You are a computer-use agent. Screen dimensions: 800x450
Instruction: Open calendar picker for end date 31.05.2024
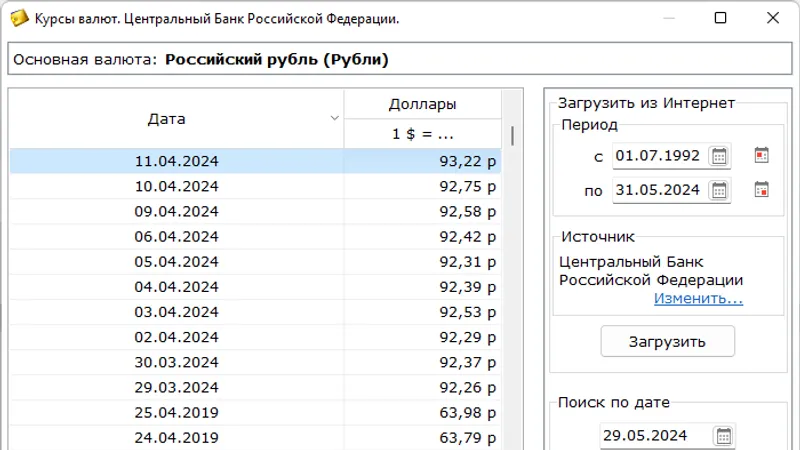pyautogui.click(x=719, y=190)
